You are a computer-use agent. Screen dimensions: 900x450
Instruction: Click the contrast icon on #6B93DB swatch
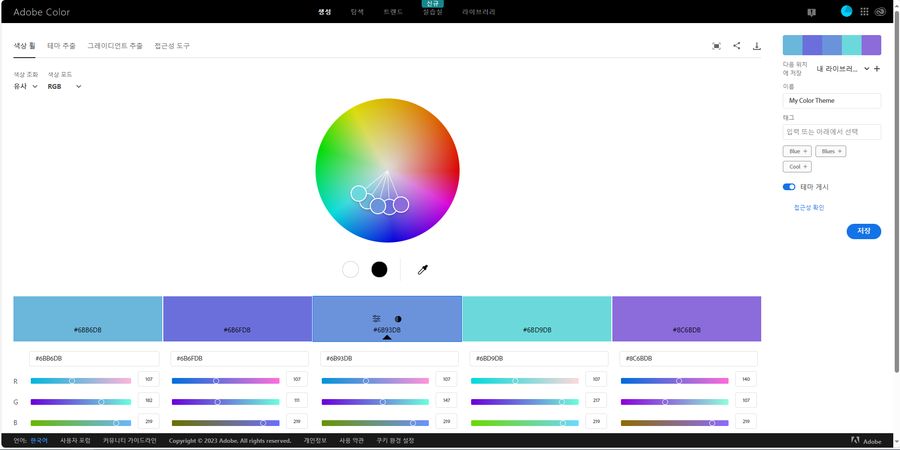tap(398, 319)
